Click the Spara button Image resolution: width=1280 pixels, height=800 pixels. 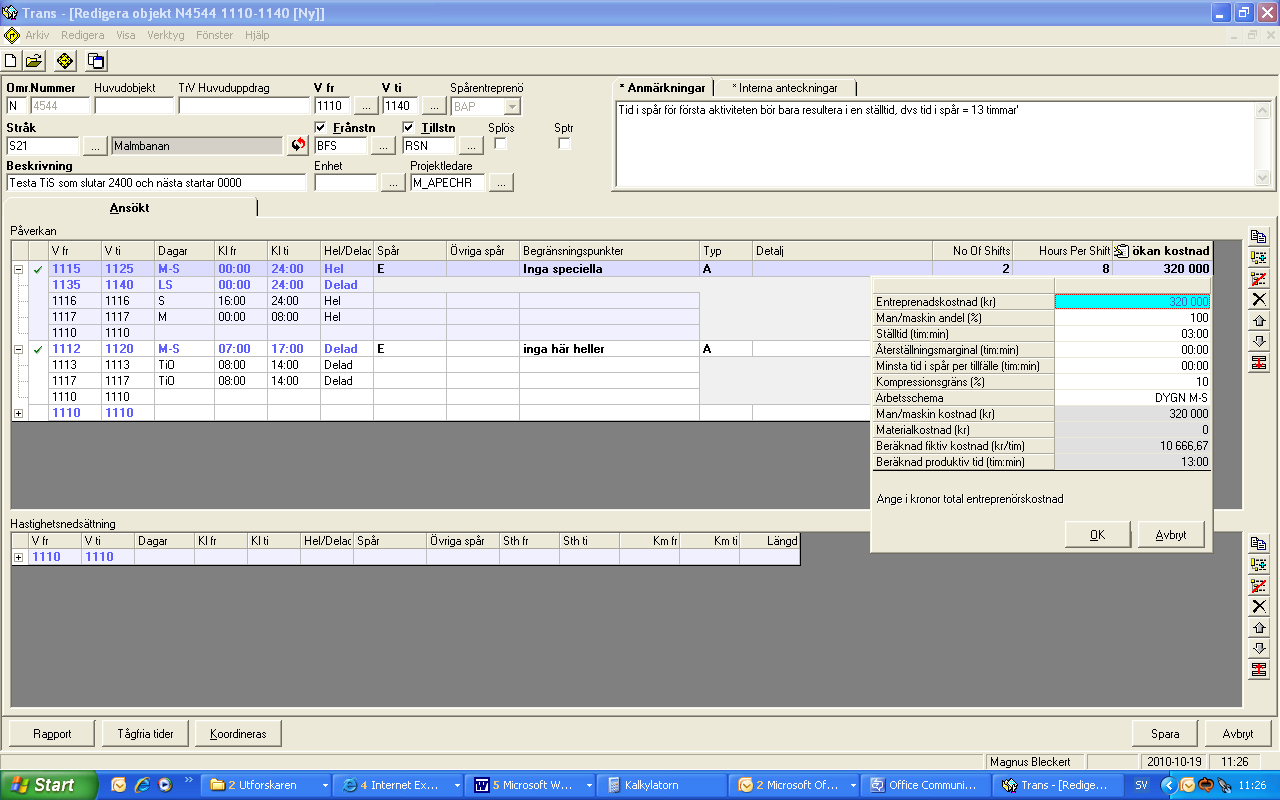[1165, 734]
